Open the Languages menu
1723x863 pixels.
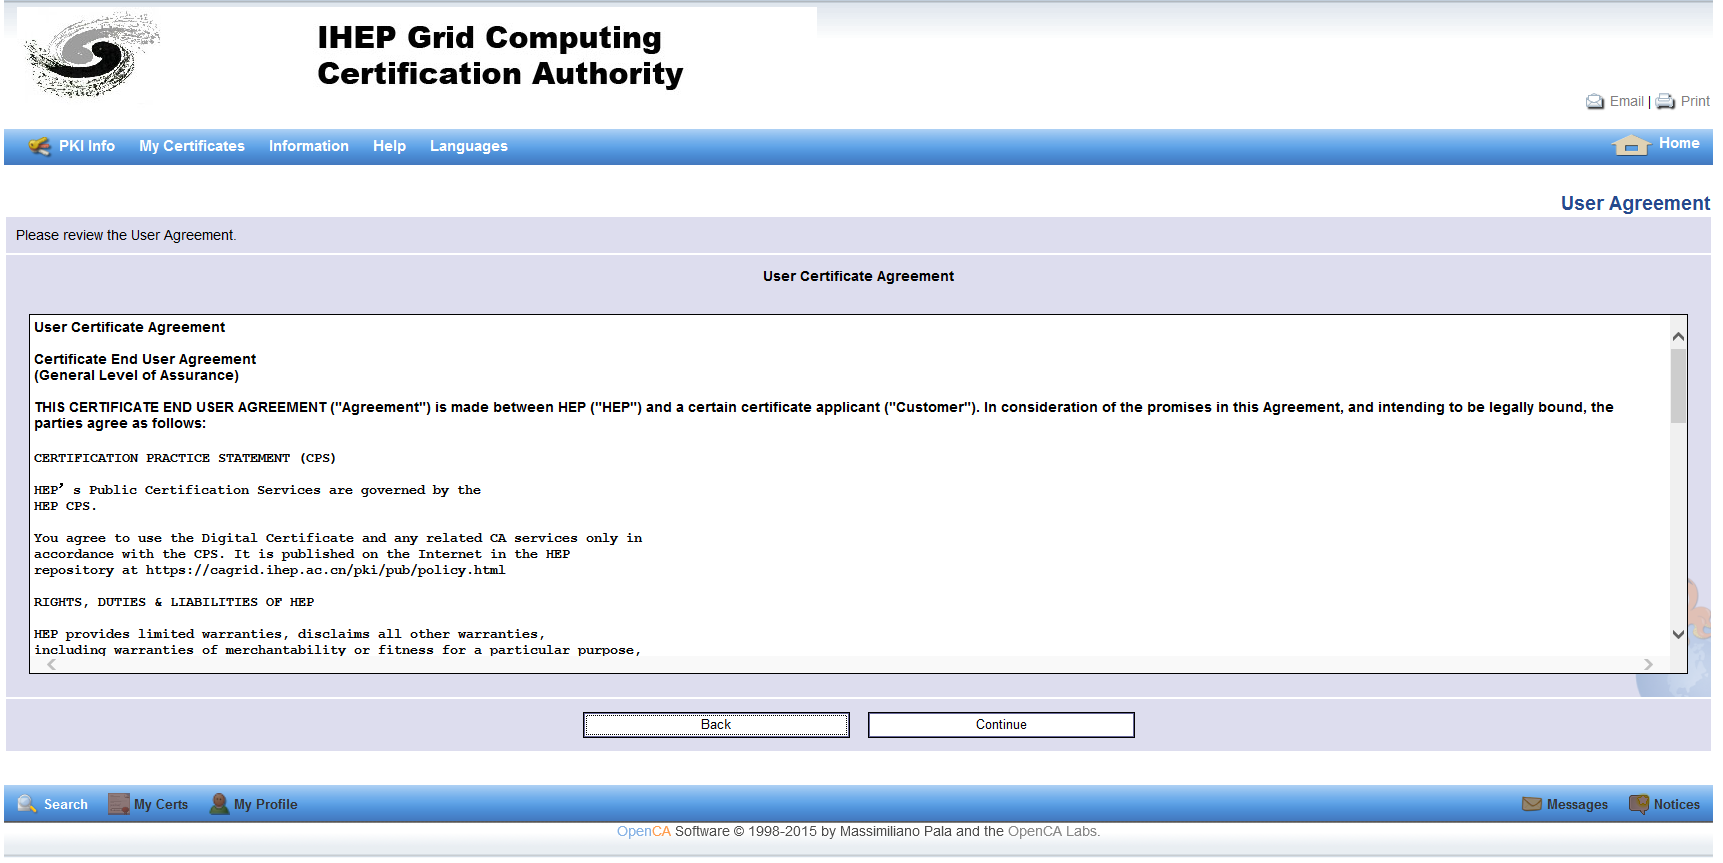(x=469, y=146)
